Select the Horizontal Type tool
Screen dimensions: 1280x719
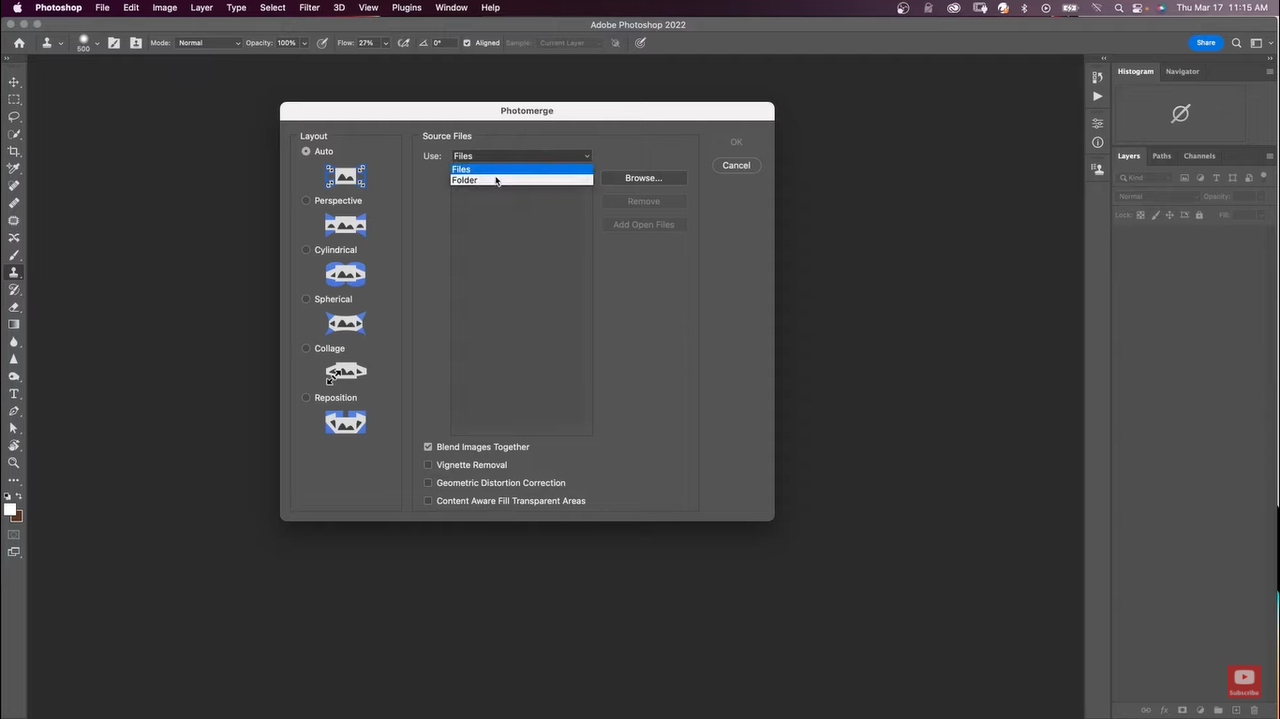pos(14,394)
